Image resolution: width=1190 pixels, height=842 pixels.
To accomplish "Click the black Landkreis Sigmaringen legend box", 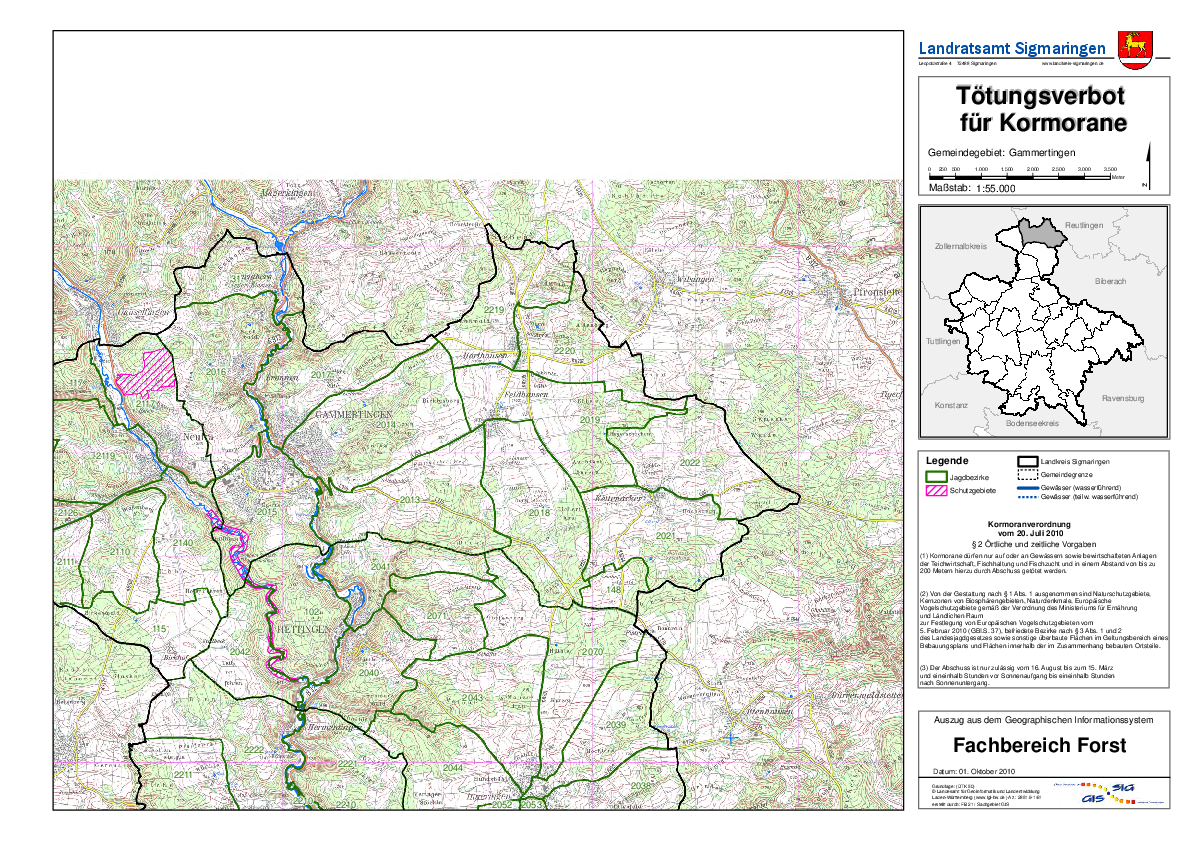I will pos(1027,462).
